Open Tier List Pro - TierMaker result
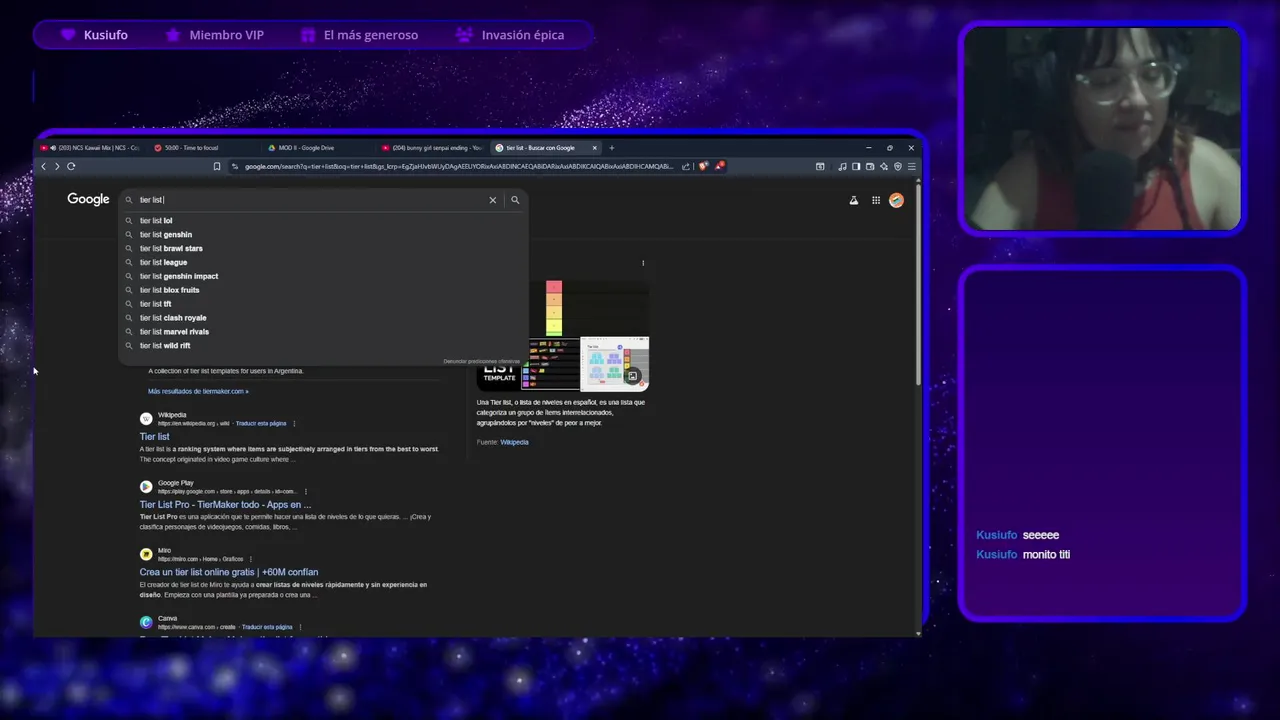 coord(225,505)
